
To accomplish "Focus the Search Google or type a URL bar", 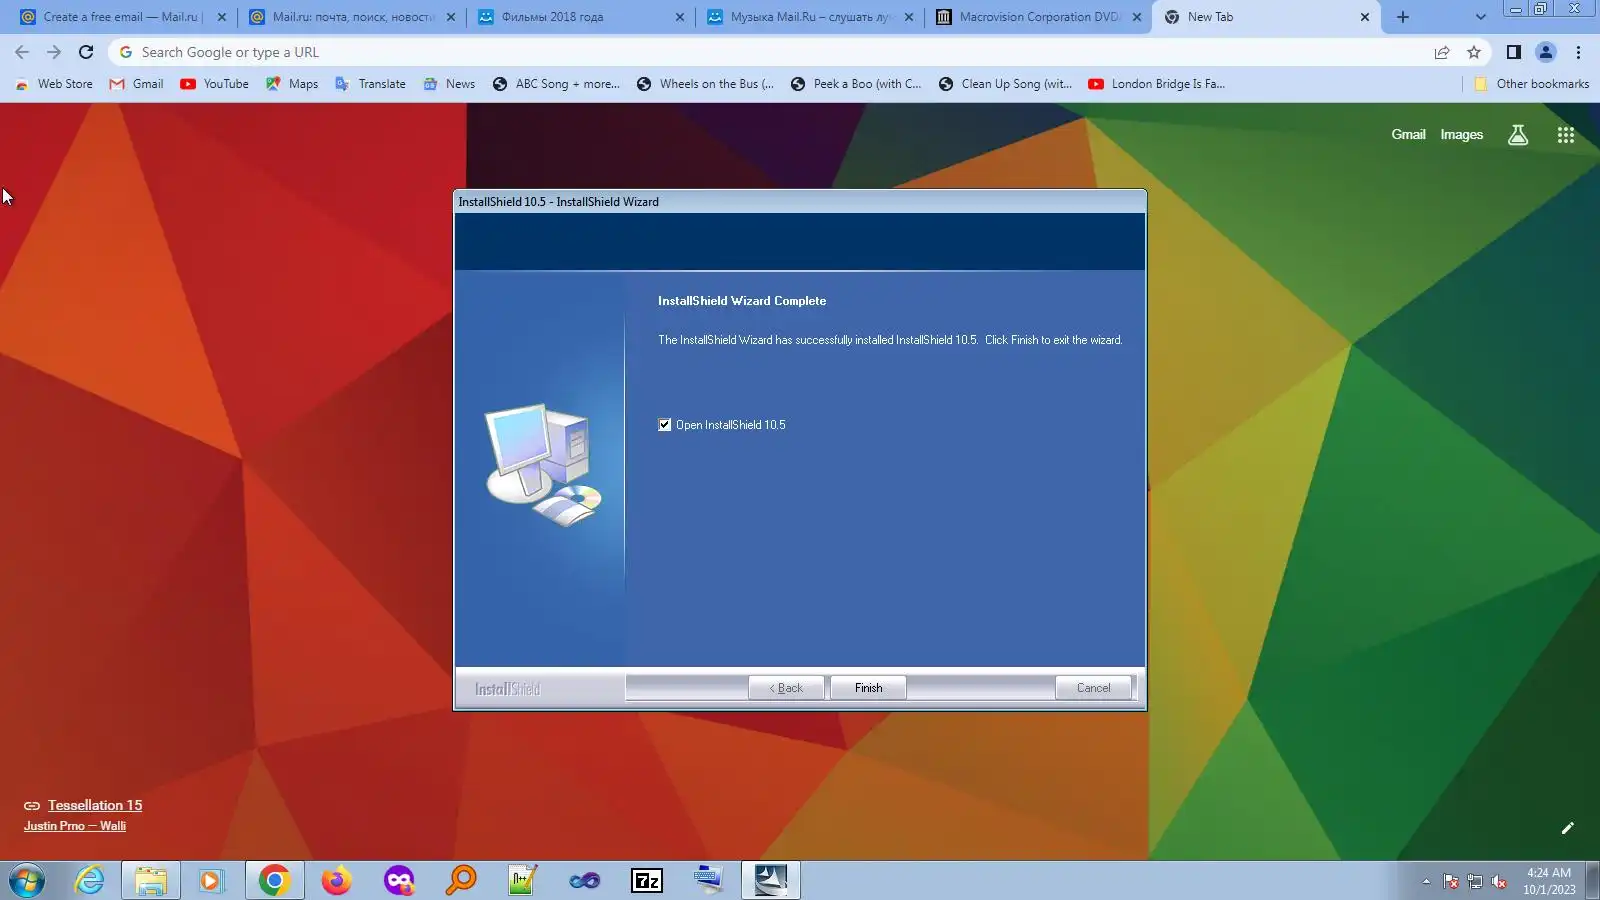I will [770, 52].
